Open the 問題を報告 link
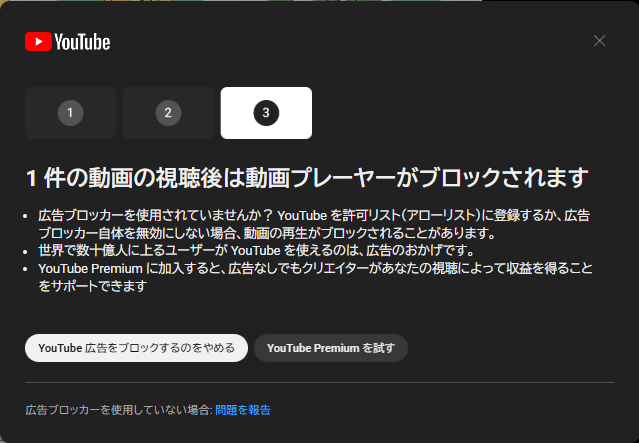The image size is (639, 443). coord(242,410)
